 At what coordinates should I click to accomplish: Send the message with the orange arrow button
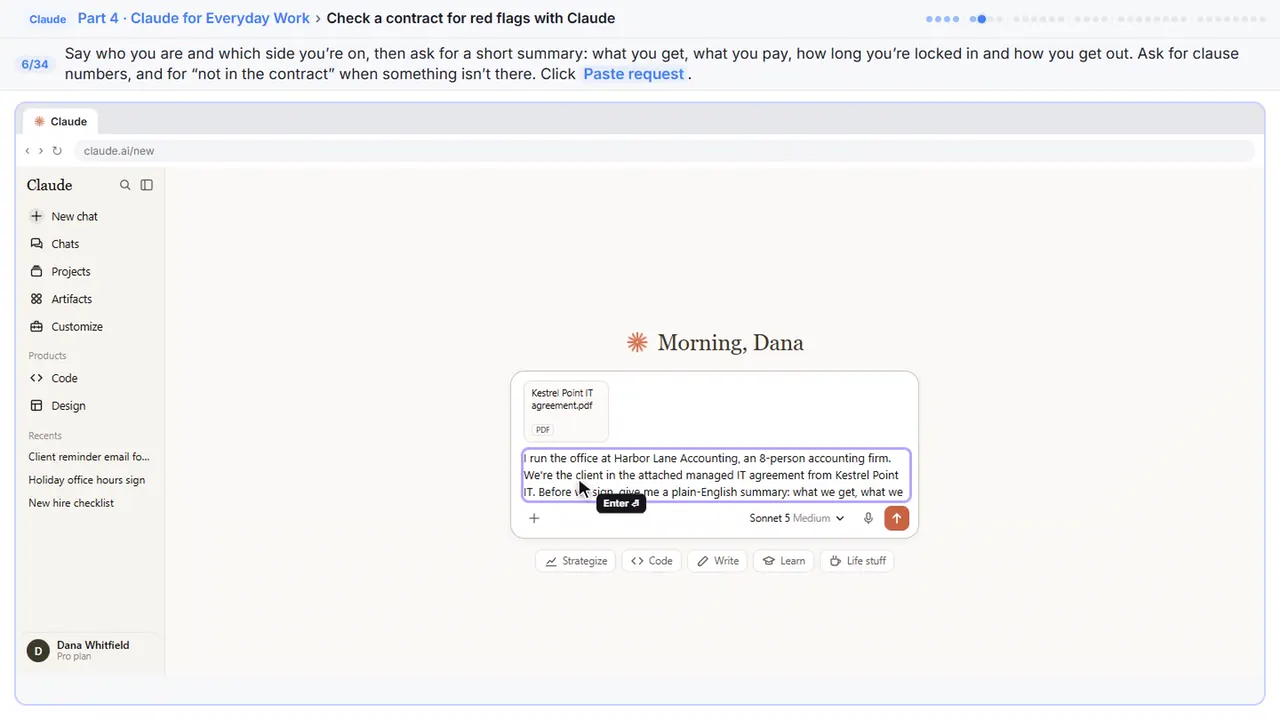click(x=896, y=518)
